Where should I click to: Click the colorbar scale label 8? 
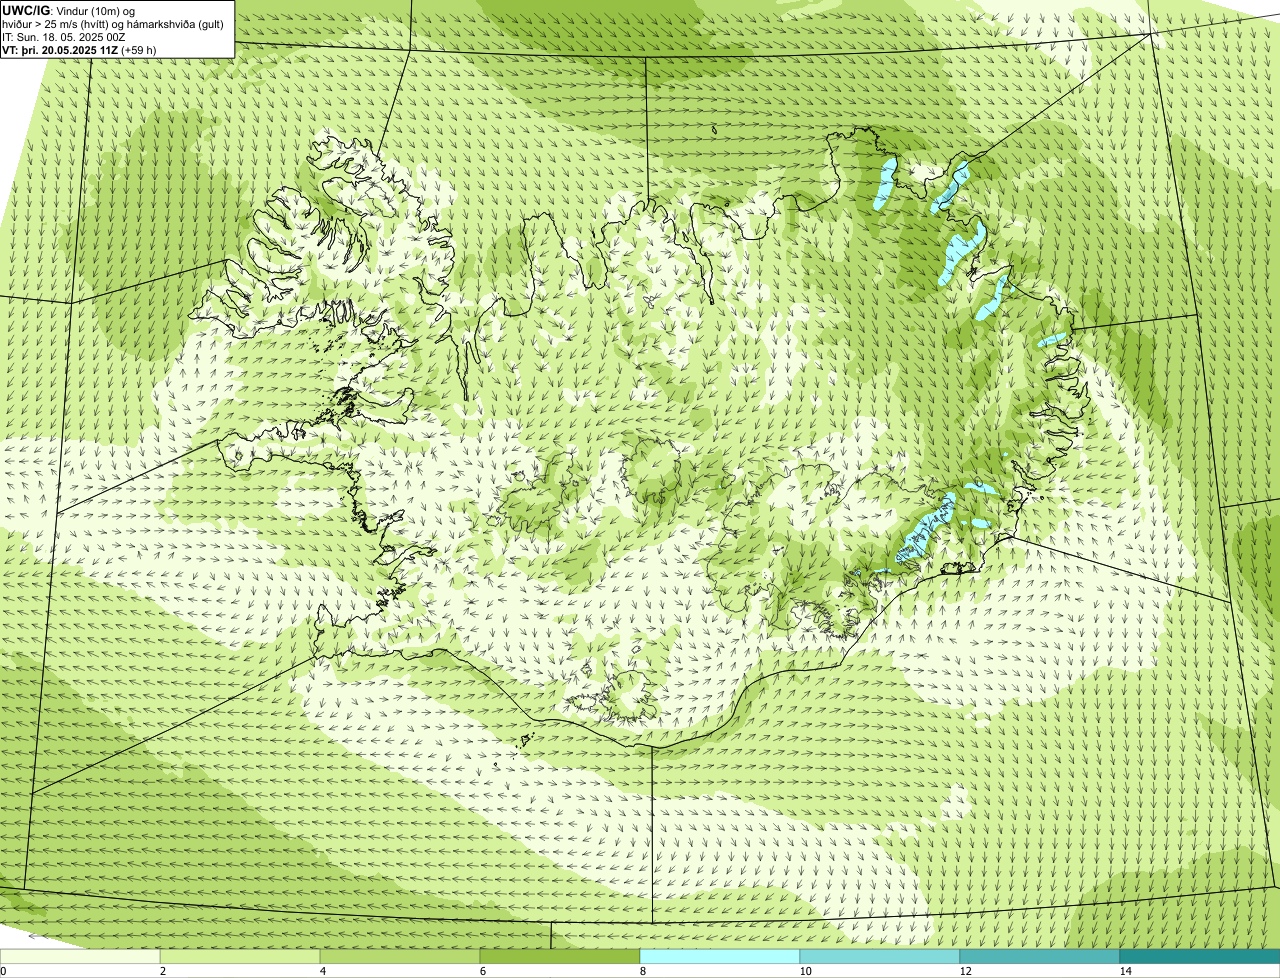[x=642, y=971]
